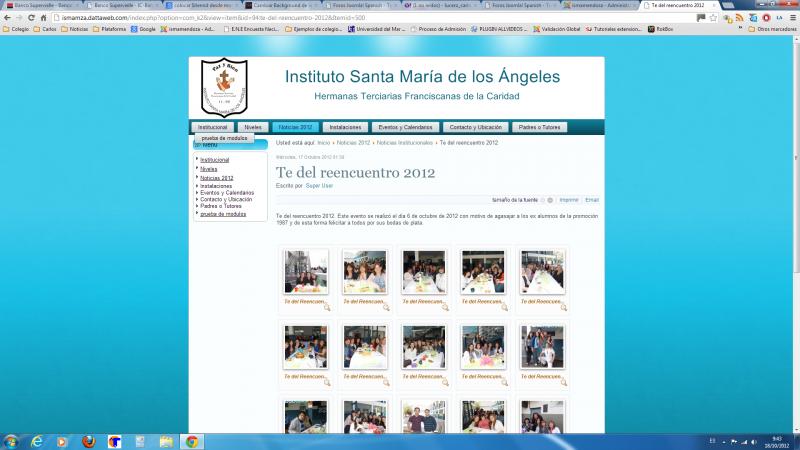Image resolution: width=800 pixels, height=450 pixels.
Task: Open the Niveles menu tab
Action: [253, 128]
